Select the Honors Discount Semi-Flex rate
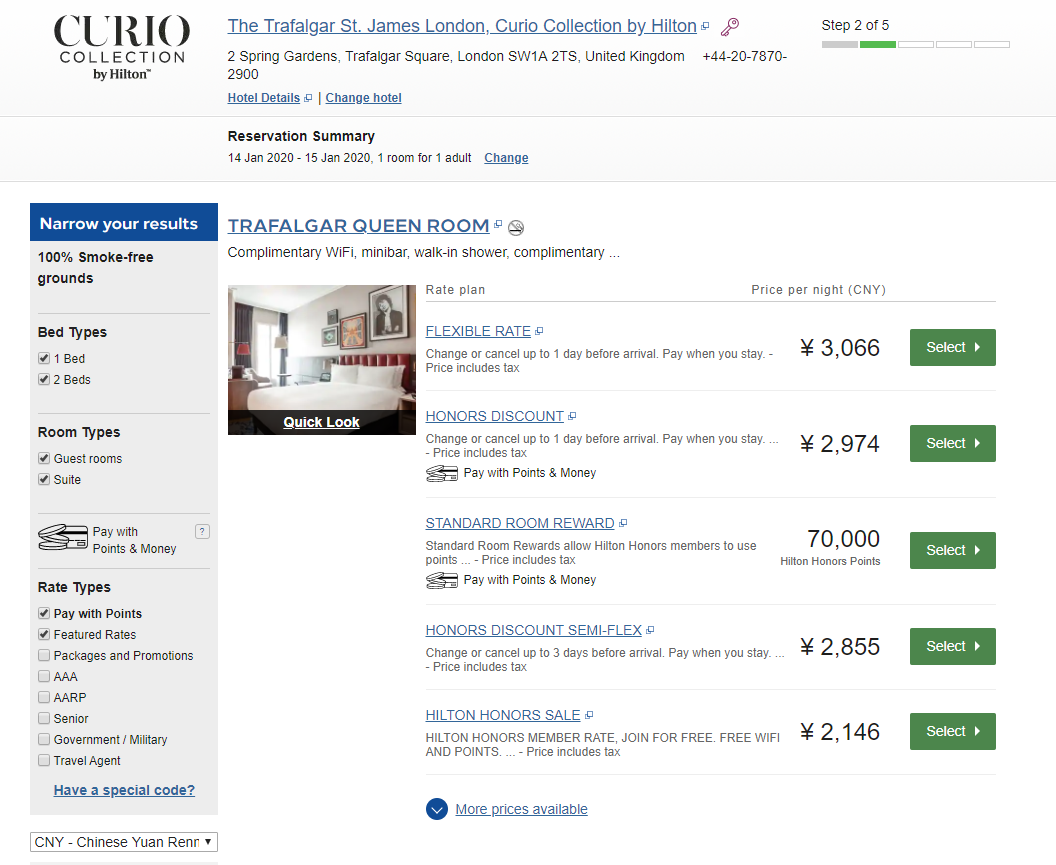The image size is (1056, 865). tap(952, 647)
